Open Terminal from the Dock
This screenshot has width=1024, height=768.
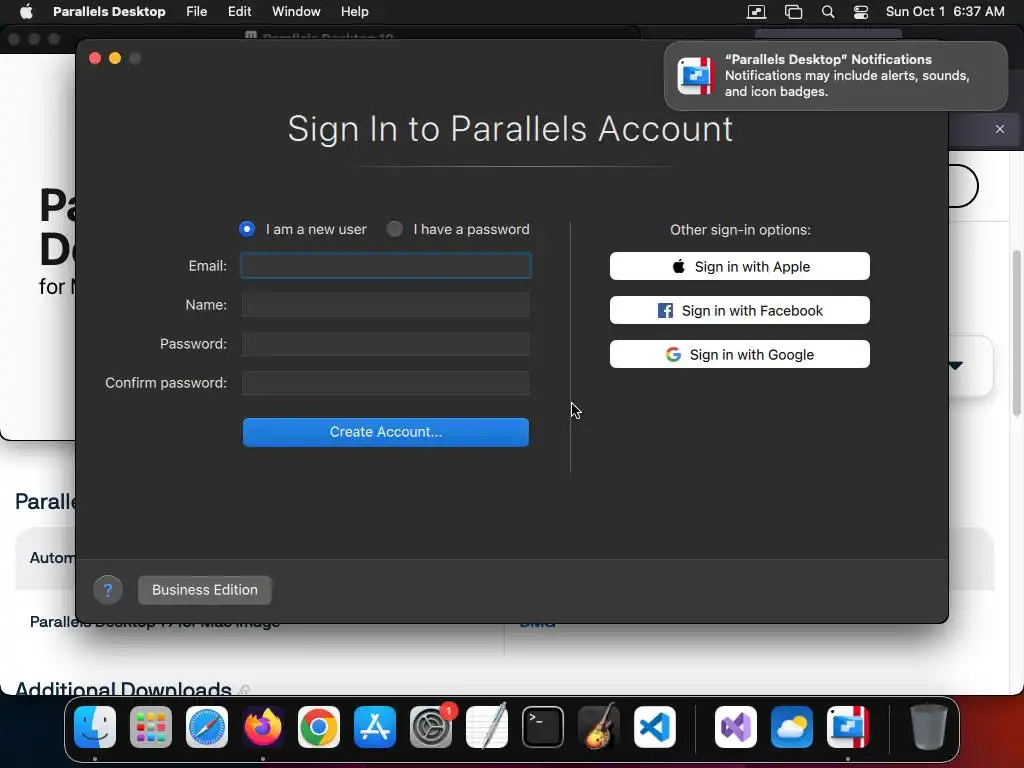tap(543, 727)
